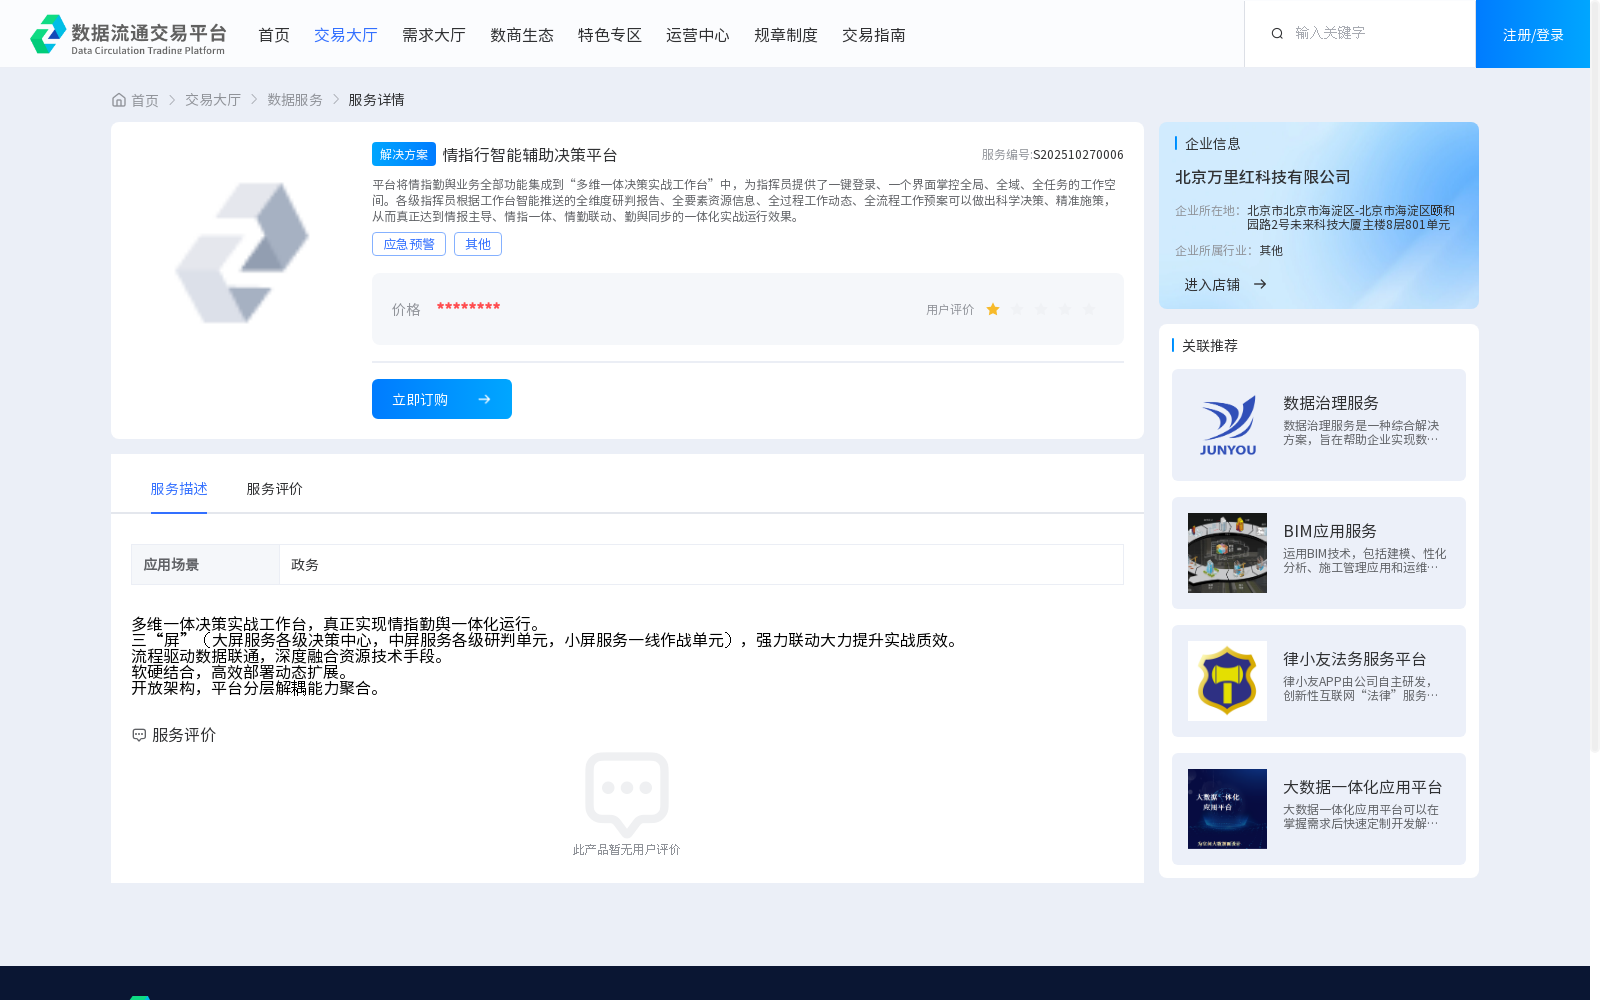Click the 应急预警 tag
The width and height of the screenshot is (1600, 1000).
point(409,244)
